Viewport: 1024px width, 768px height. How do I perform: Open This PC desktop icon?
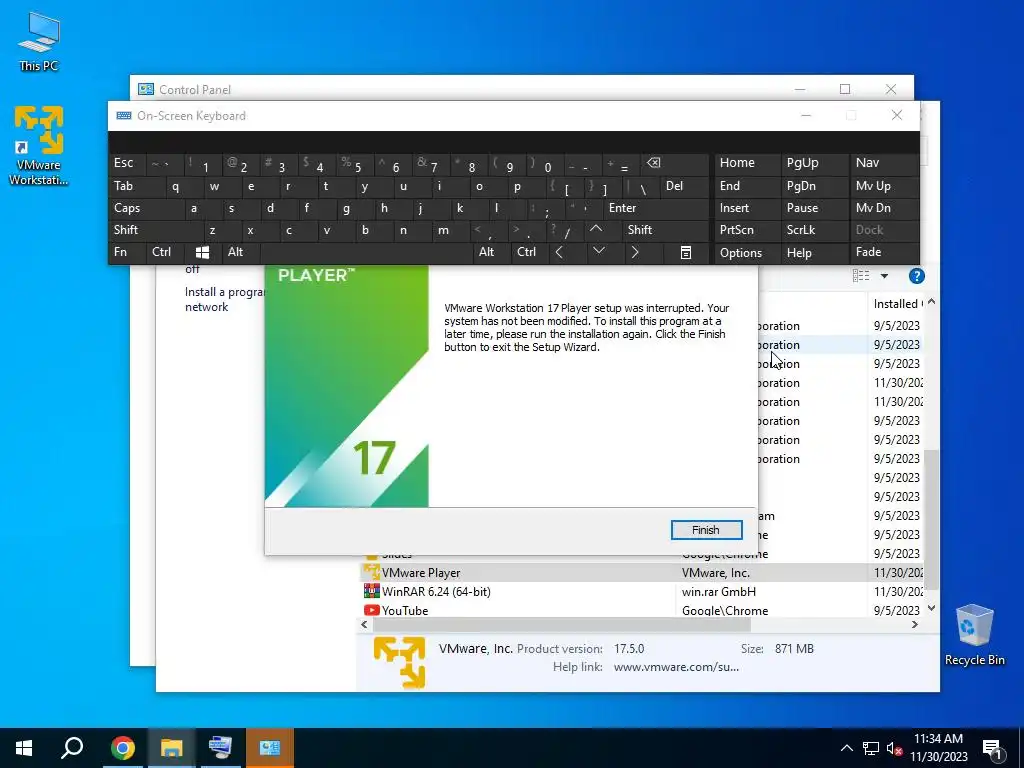[x=39, y=41]
